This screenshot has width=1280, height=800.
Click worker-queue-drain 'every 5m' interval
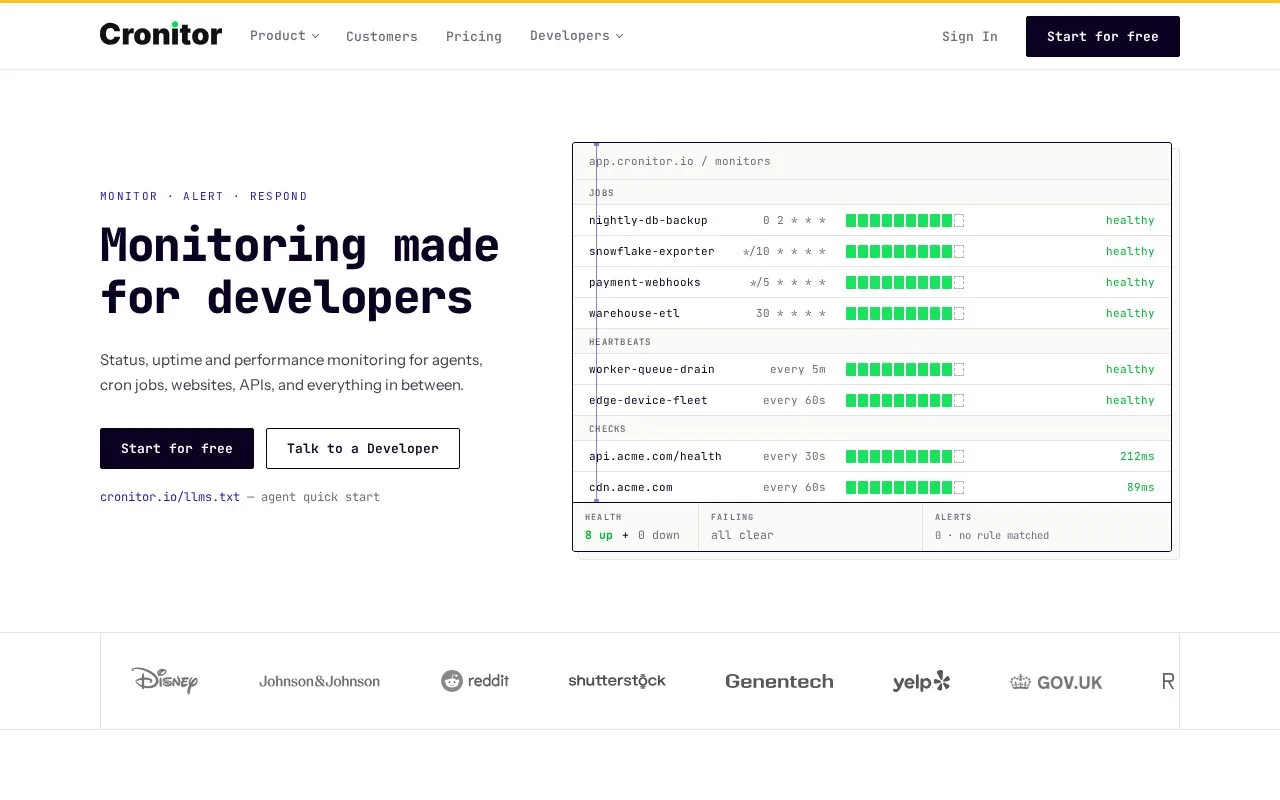click(798, 370)
